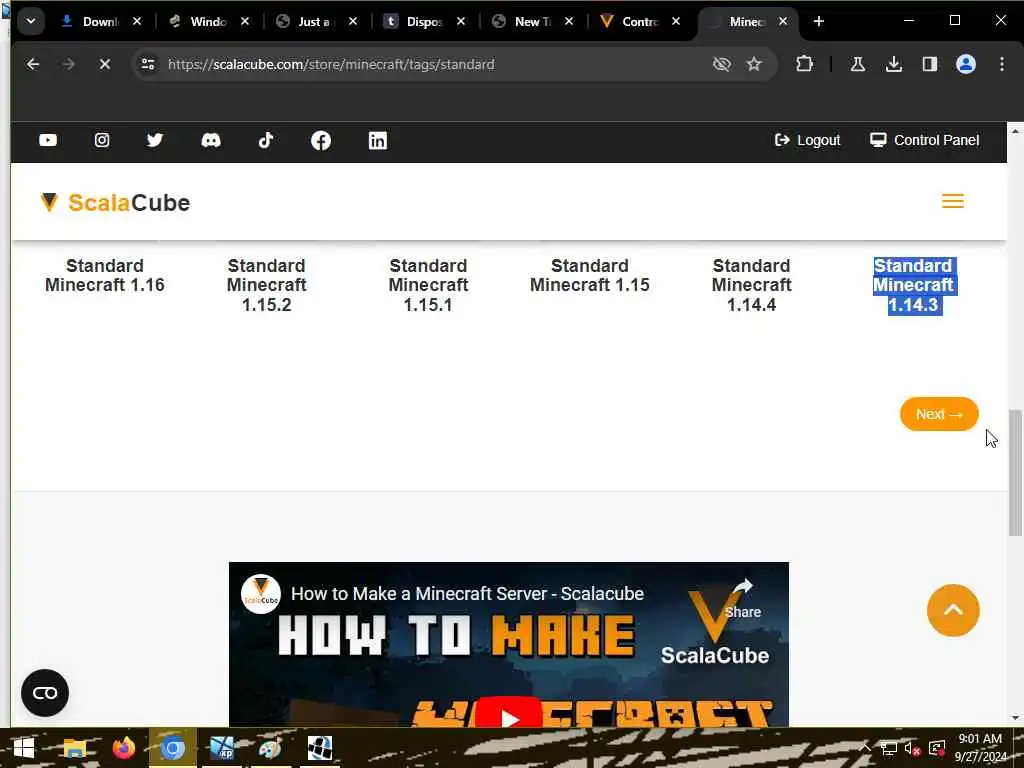Select Standard Minecraft 1.14.4

[752, 285]
